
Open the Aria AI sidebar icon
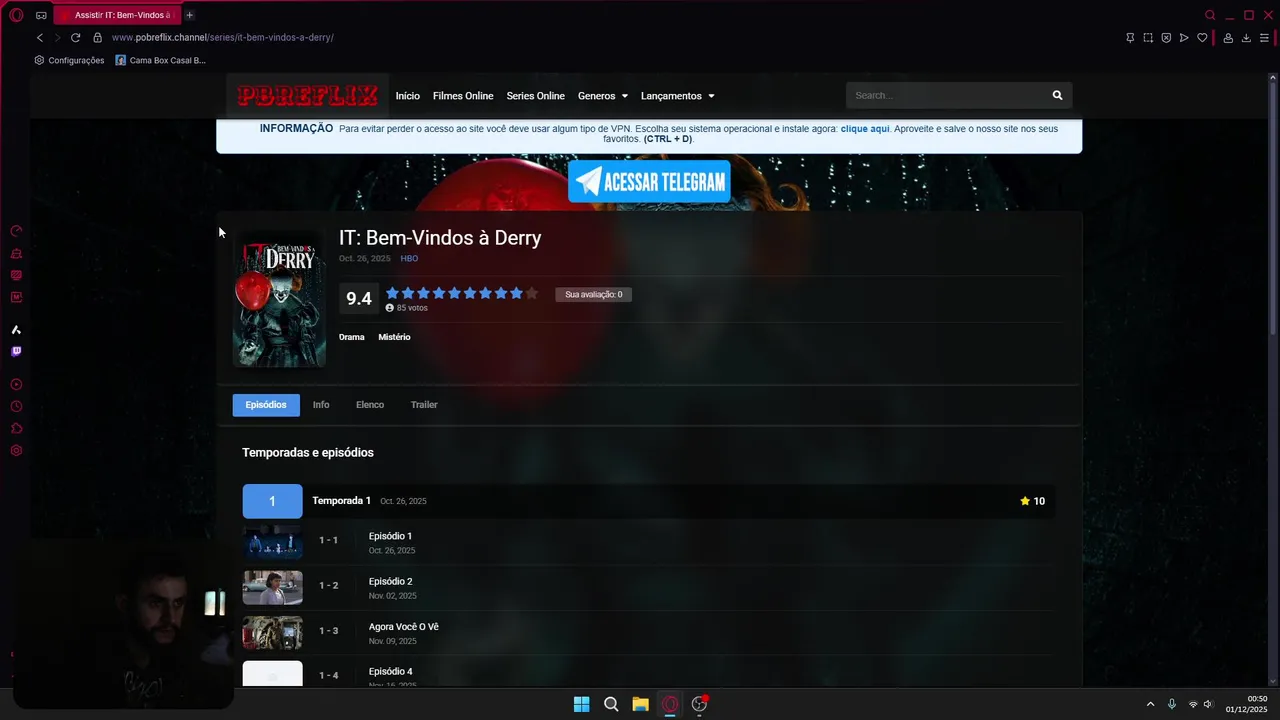pos(16,329)
